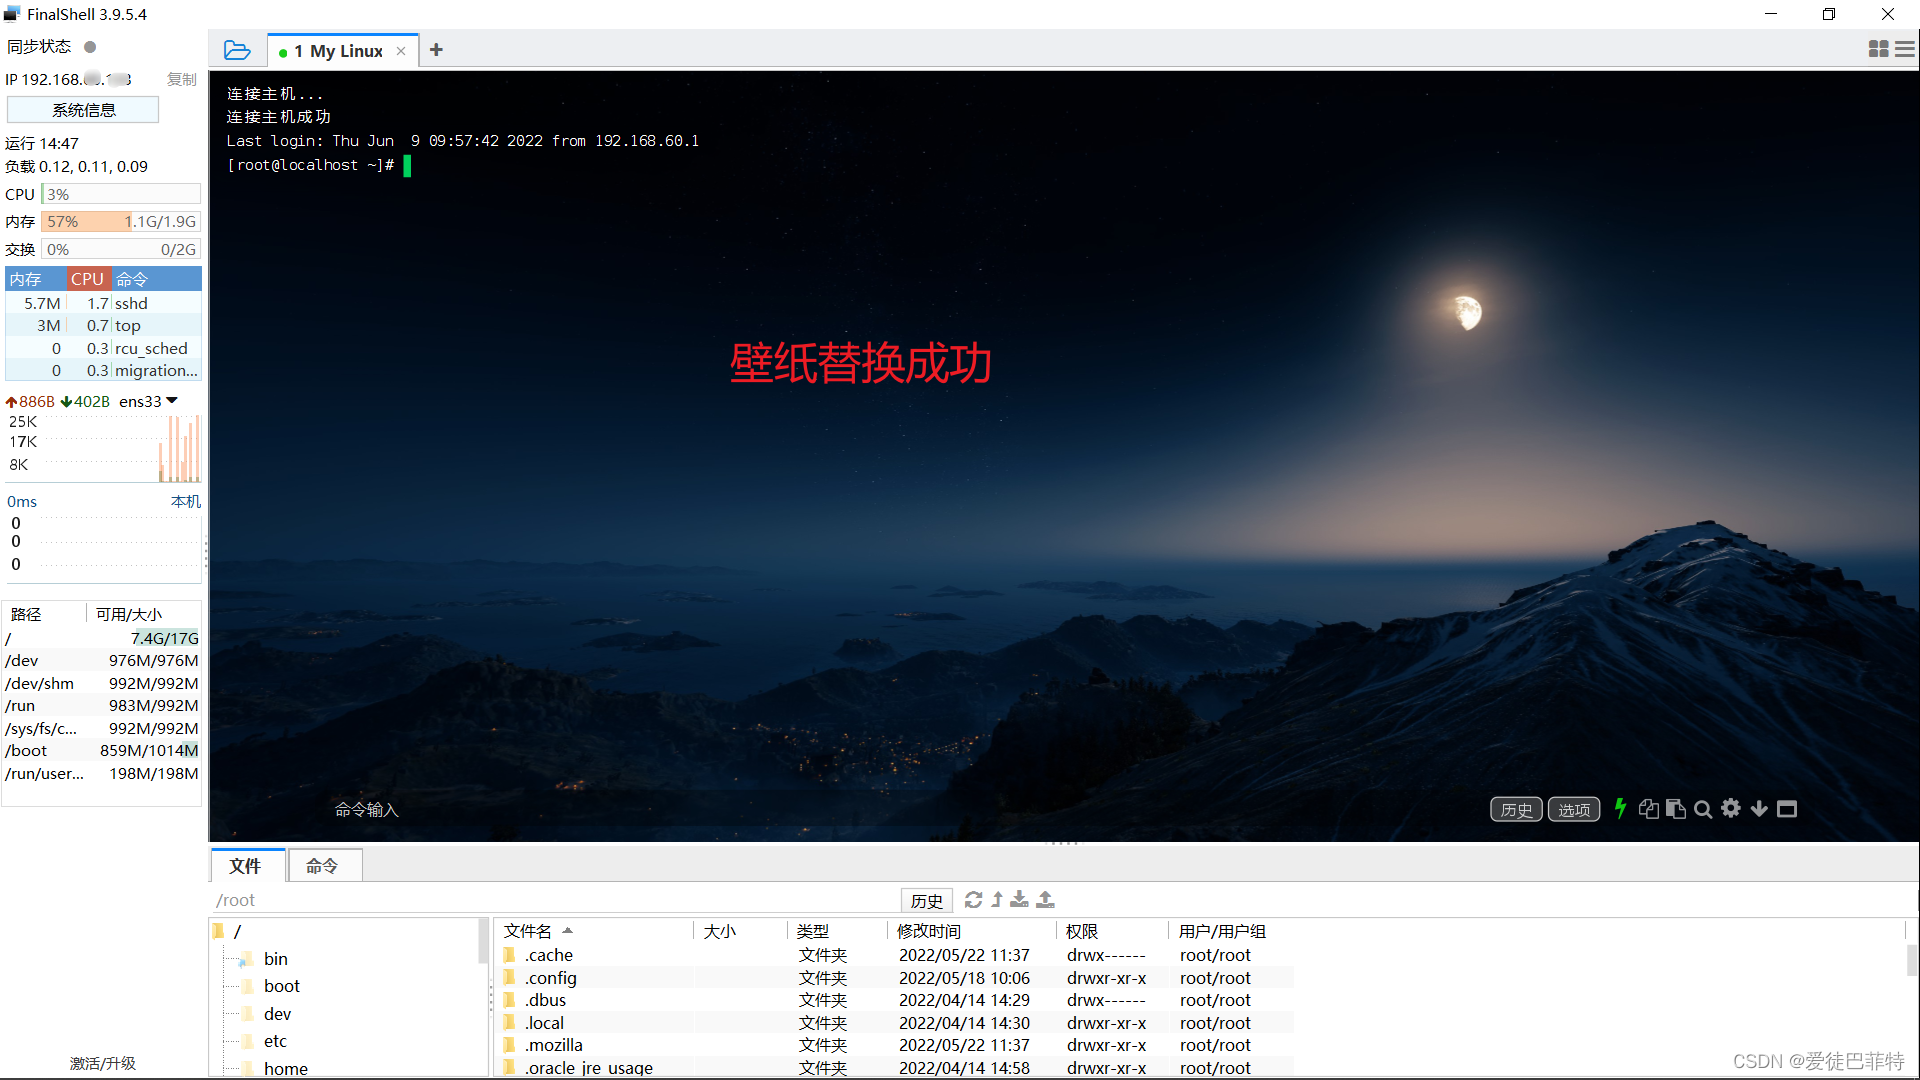The width and height of the screenshot is (1920, 1080).
Task: Click the paste clipboard icon in terminal
Action: click(1676, 809)
